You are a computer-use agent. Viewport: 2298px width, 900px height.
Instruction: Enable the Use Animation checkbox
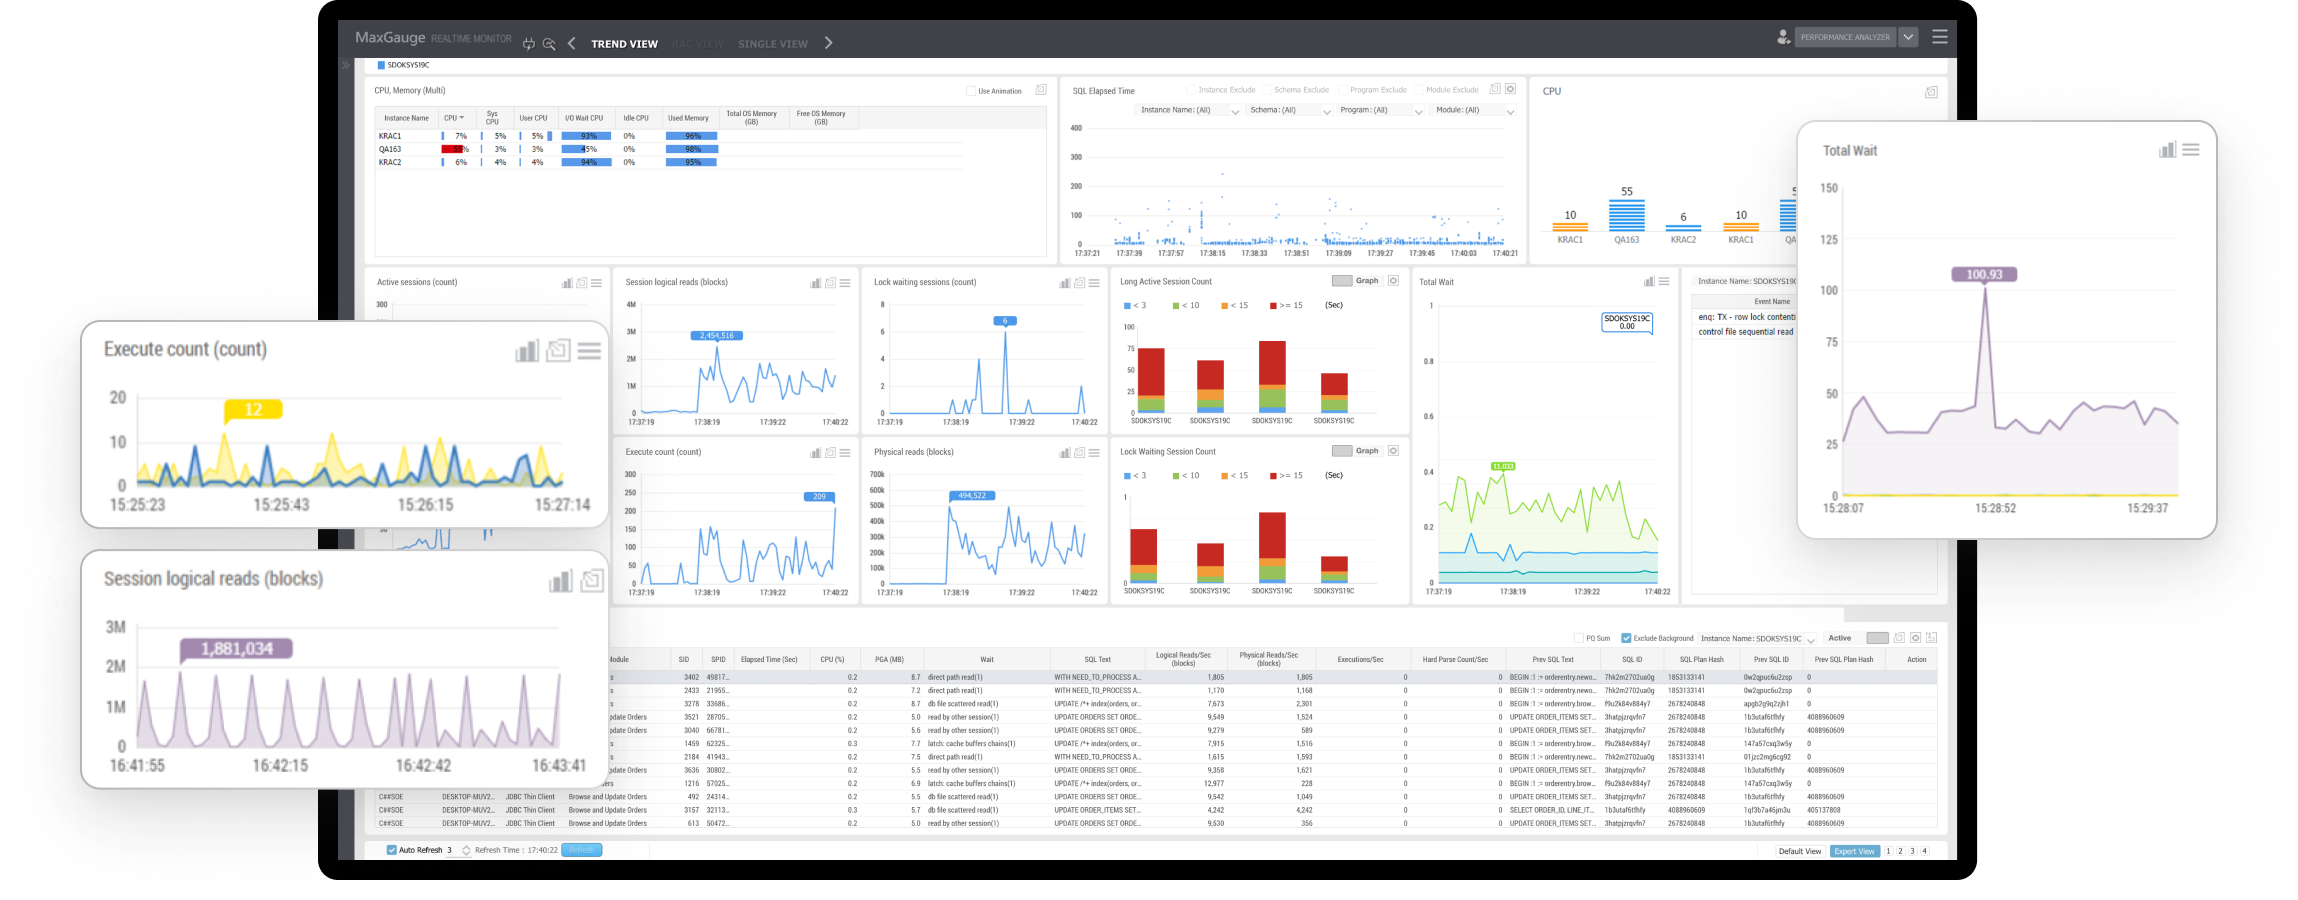[971, 91]
